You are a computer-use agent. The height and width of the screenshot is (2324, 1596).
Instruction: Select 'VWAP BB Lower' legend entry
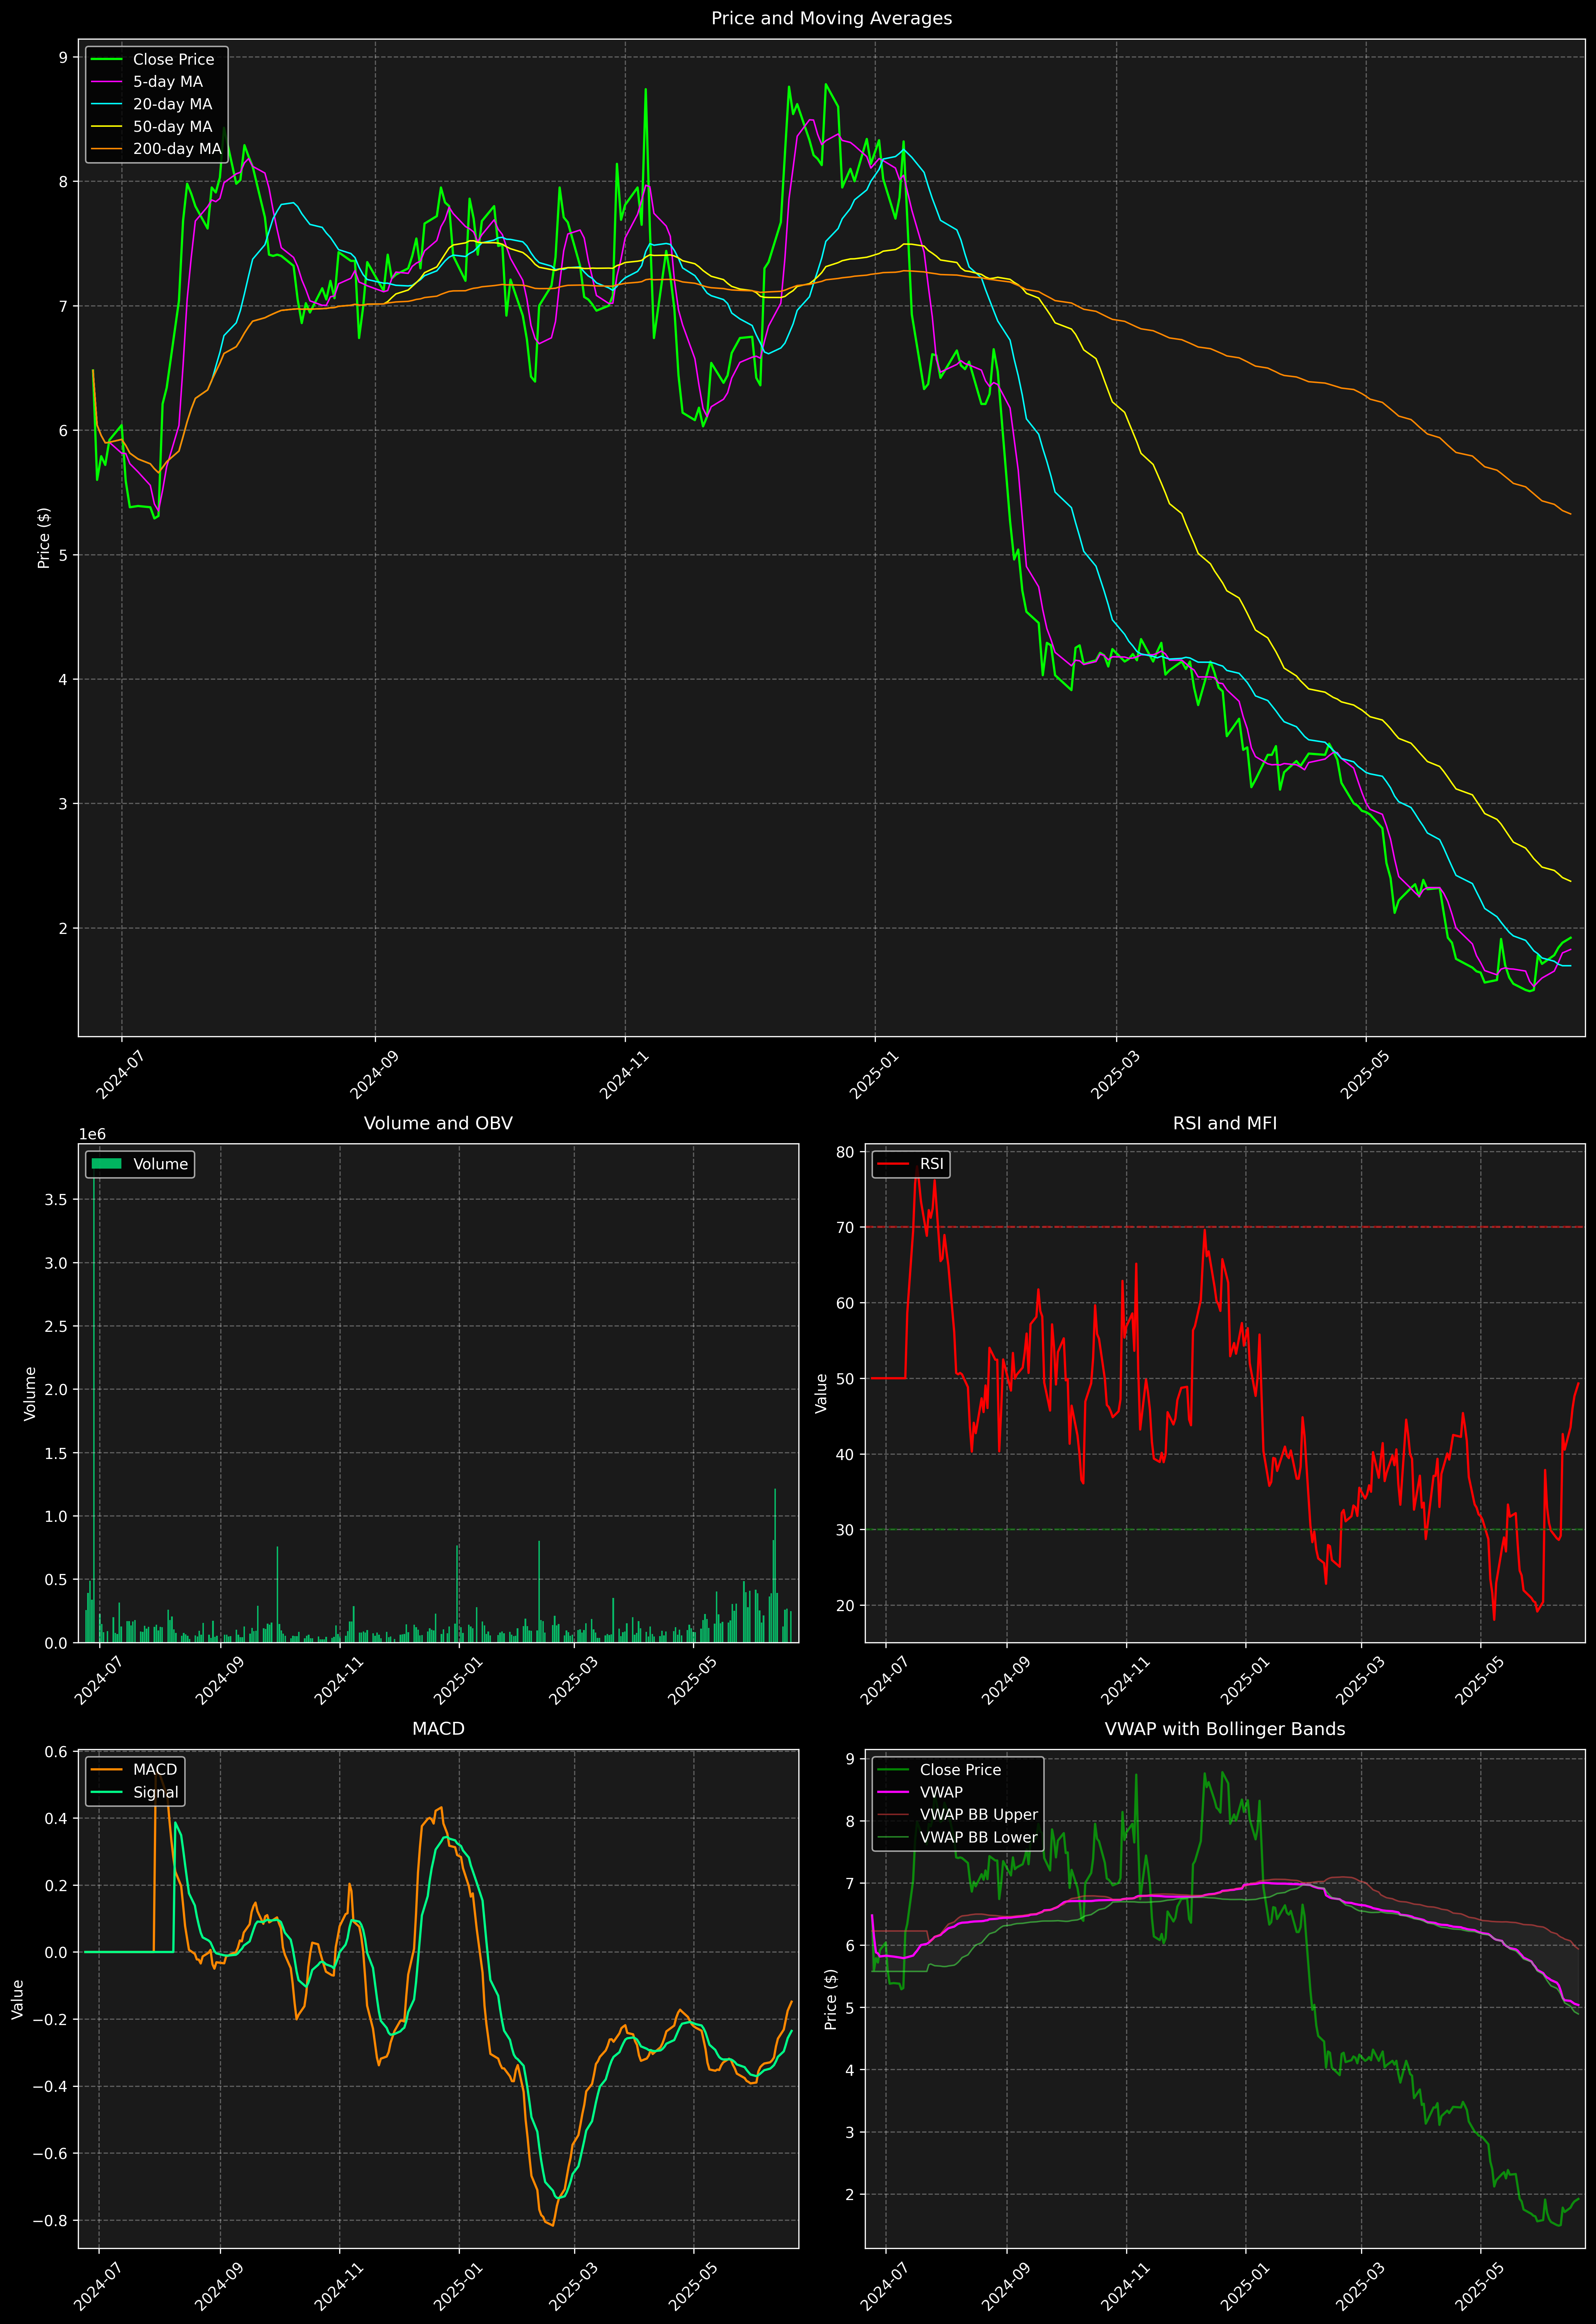979,1837
